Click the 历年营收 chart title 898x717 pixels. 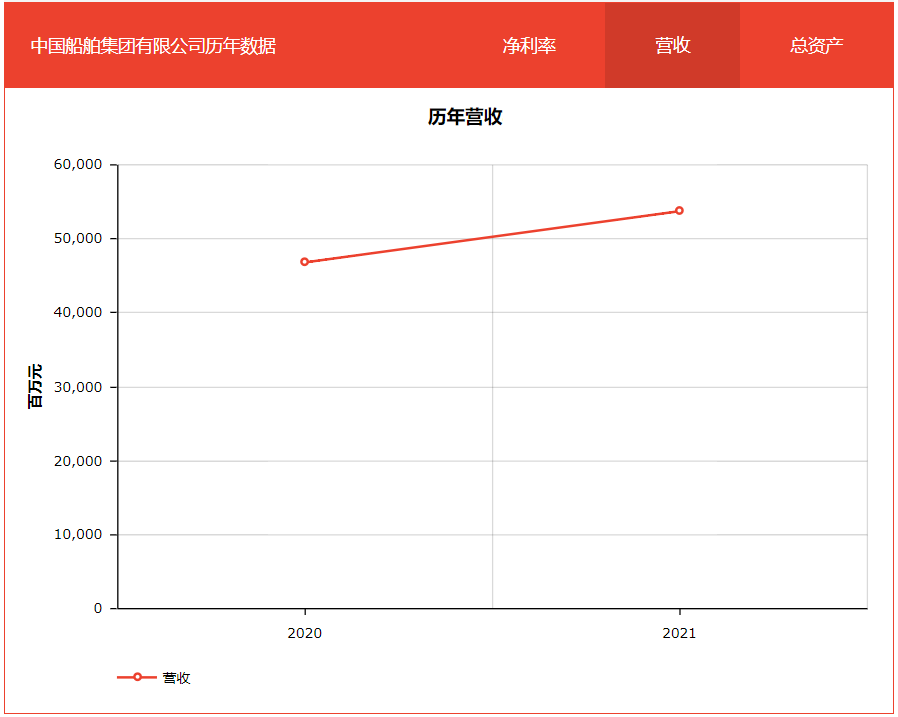click(465, 117)
